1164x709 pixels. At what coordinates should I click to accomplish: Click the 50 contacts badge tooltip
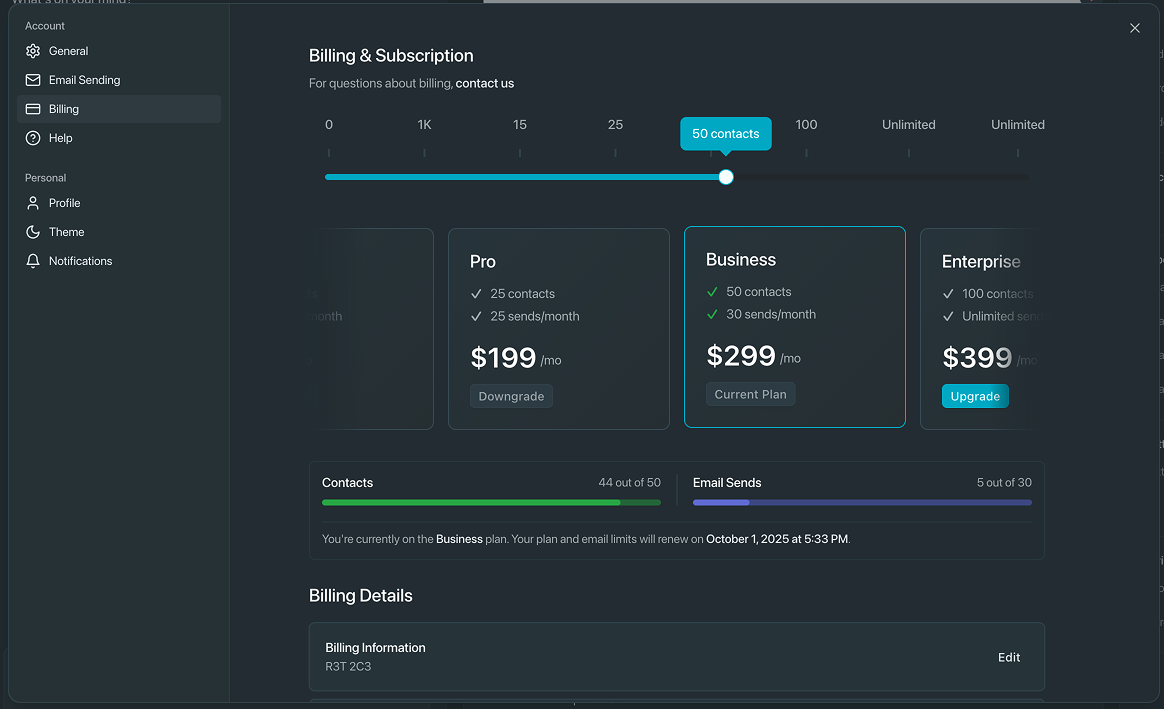pos(726,133)
